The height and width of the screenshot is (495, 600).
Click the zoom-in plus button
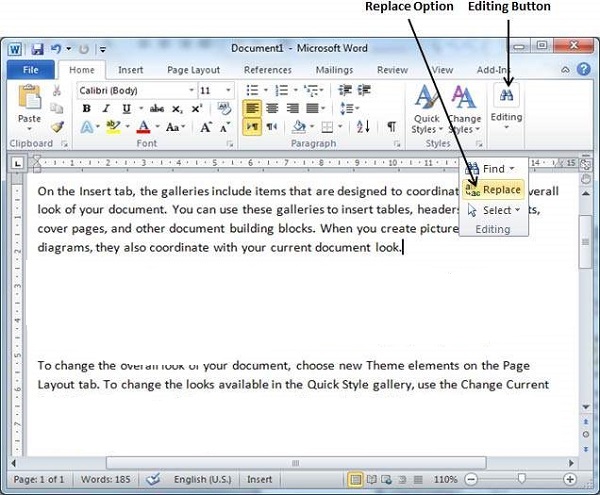pyautogui.click(x=569, y=479)
